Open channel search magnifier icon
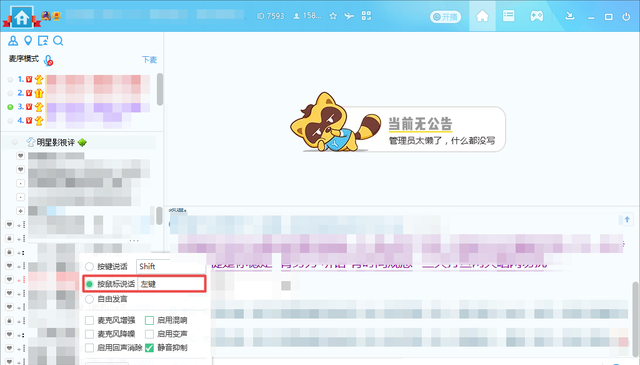 (58, 40)
